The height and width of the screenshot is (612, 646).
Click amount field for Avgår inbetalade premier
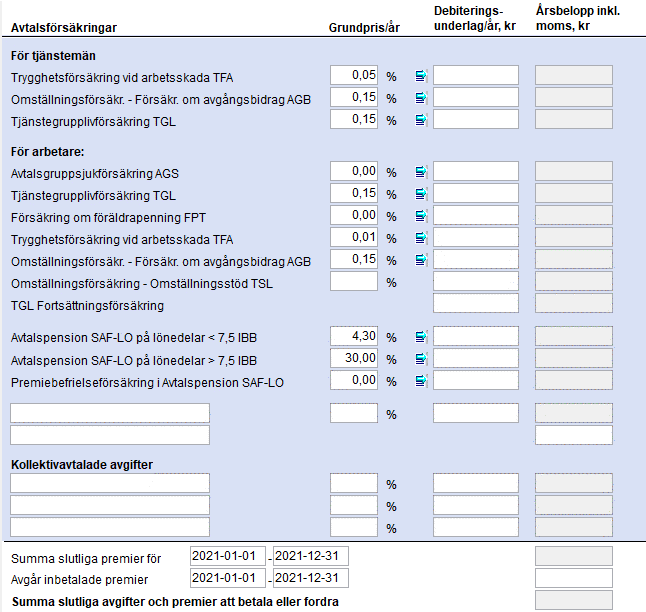pos(574,578)
